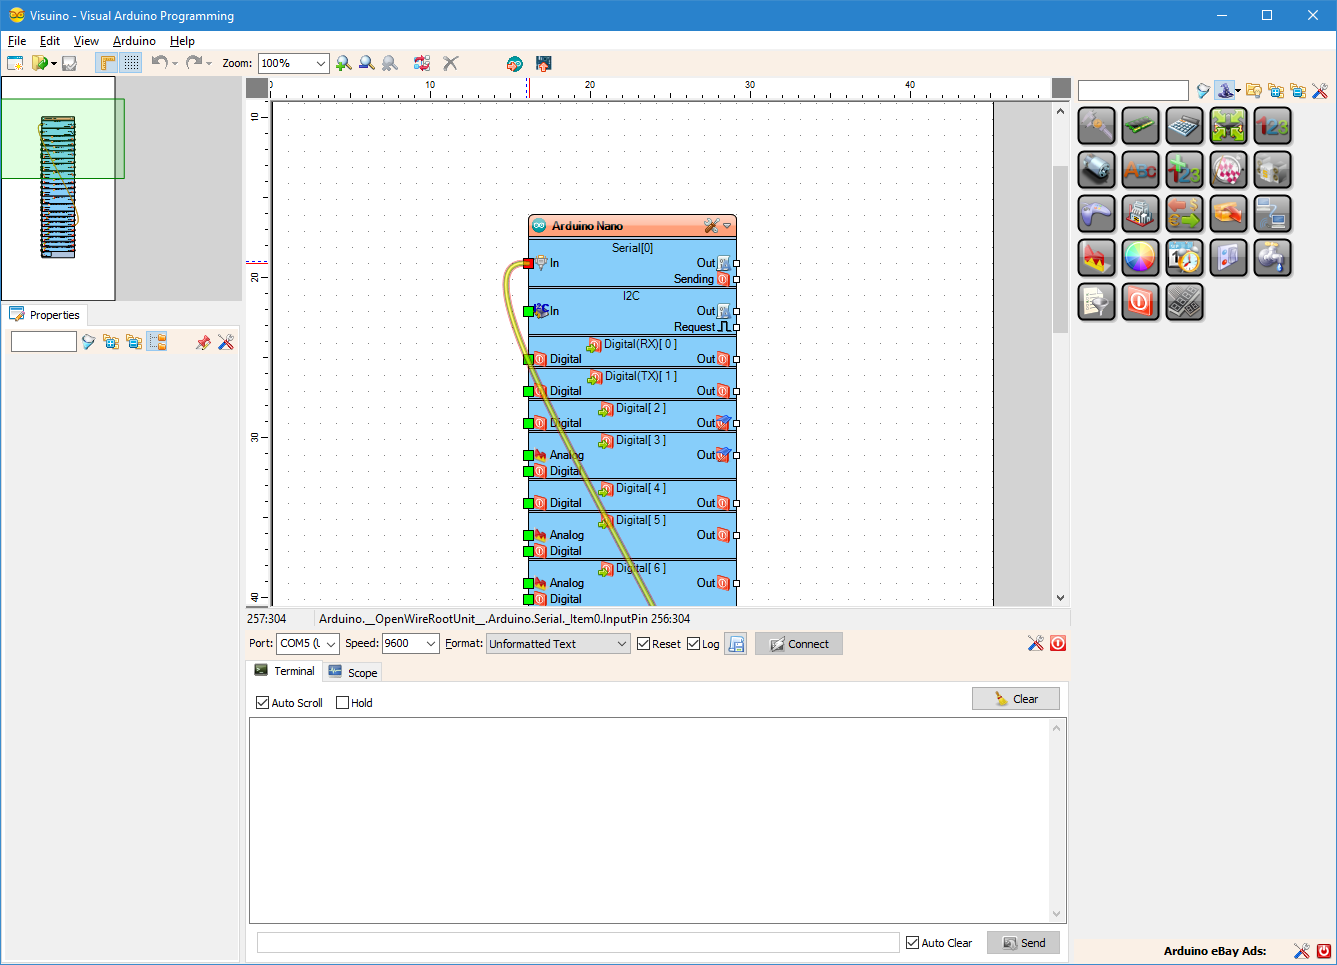Switch to the Terminal tab
Image resolution: width=1337 pixels, height=965 pixels.
click(284, 671)
